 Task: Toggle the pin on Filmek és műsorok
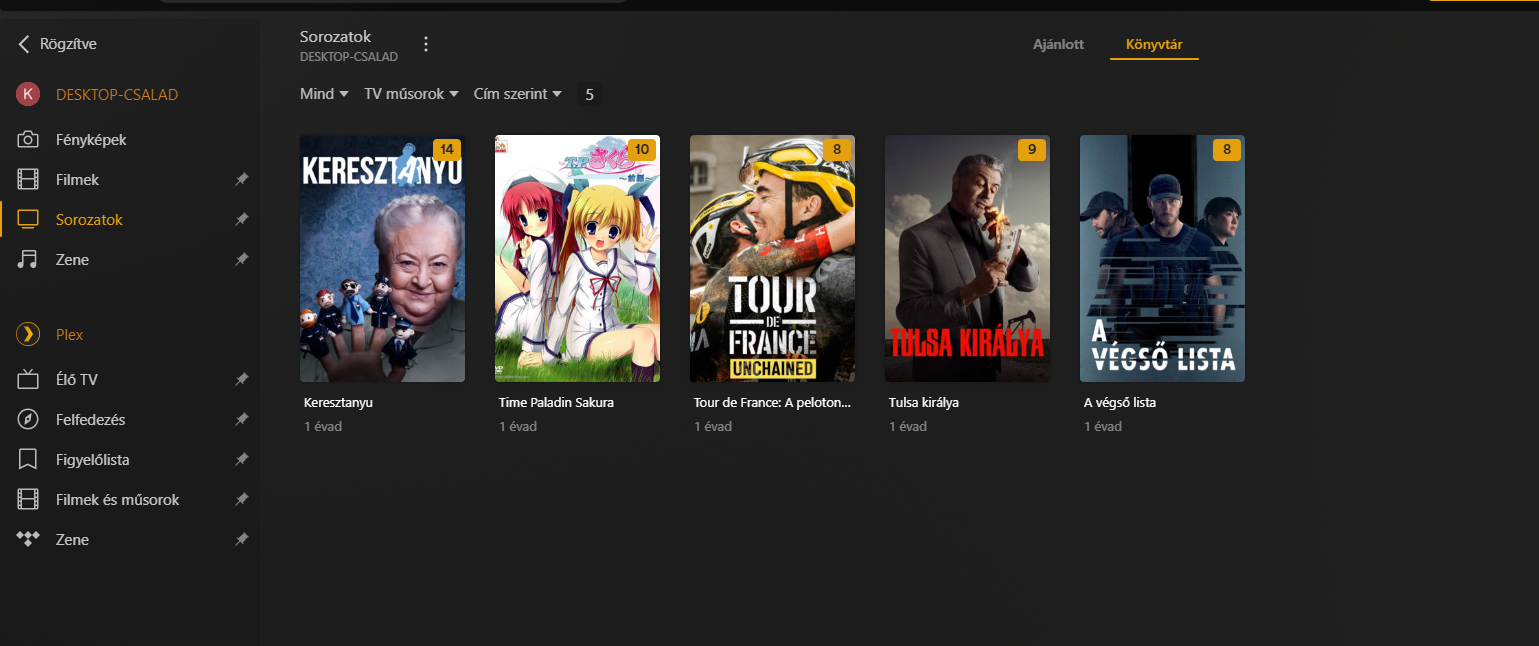[x=241, y=500]
